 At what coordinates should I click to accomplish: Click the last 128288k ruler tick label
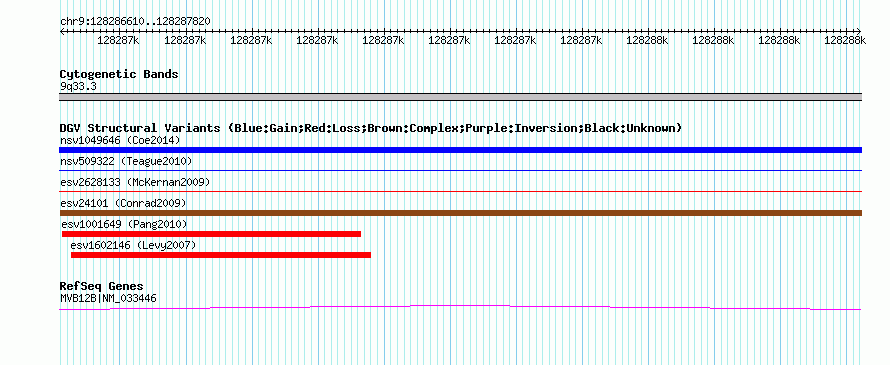pos(845,40)
